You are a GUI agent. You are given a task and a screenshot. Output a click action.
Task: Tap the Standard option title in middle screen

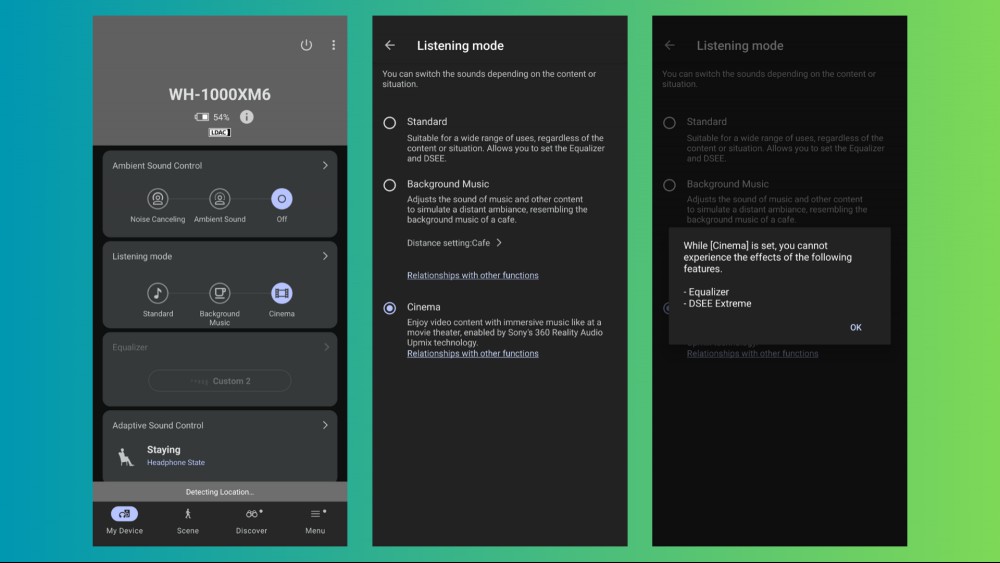click(x=427, y=121)
